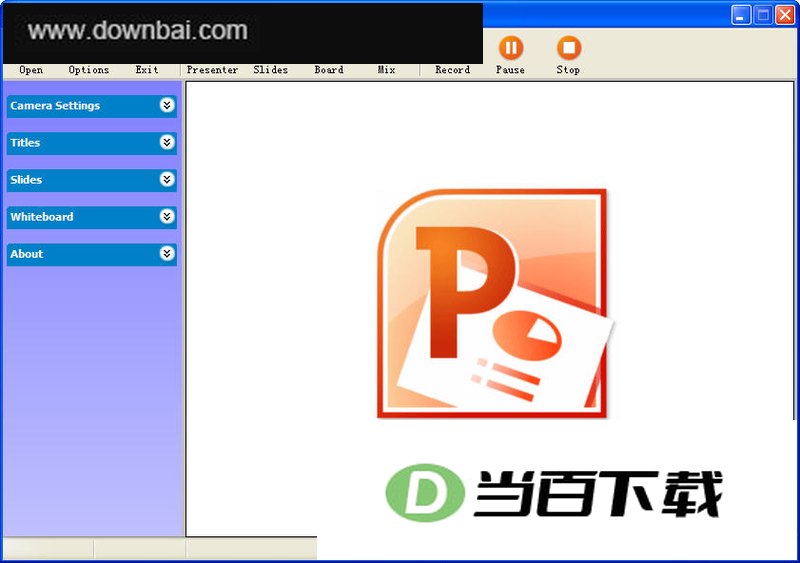The height and width of the screenshot is (563, 800).
Task: Click the Camera Settings header text
Action: click(55, 106)
